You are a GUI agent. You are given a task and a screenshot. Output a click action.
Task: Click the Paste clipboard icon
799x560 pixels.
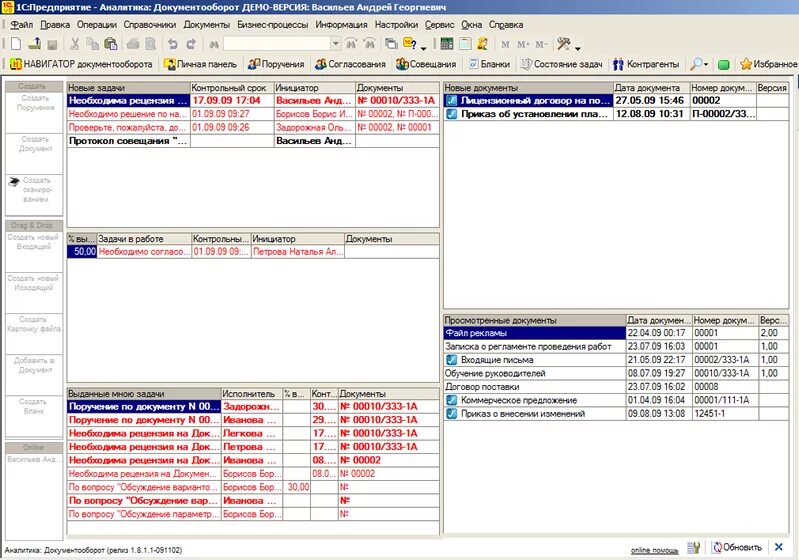111,44
